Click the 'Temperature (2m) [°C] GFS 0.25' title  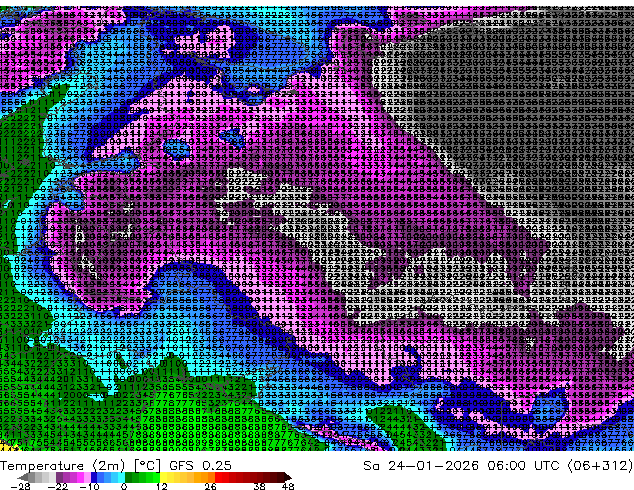click(x=116, y=466)
